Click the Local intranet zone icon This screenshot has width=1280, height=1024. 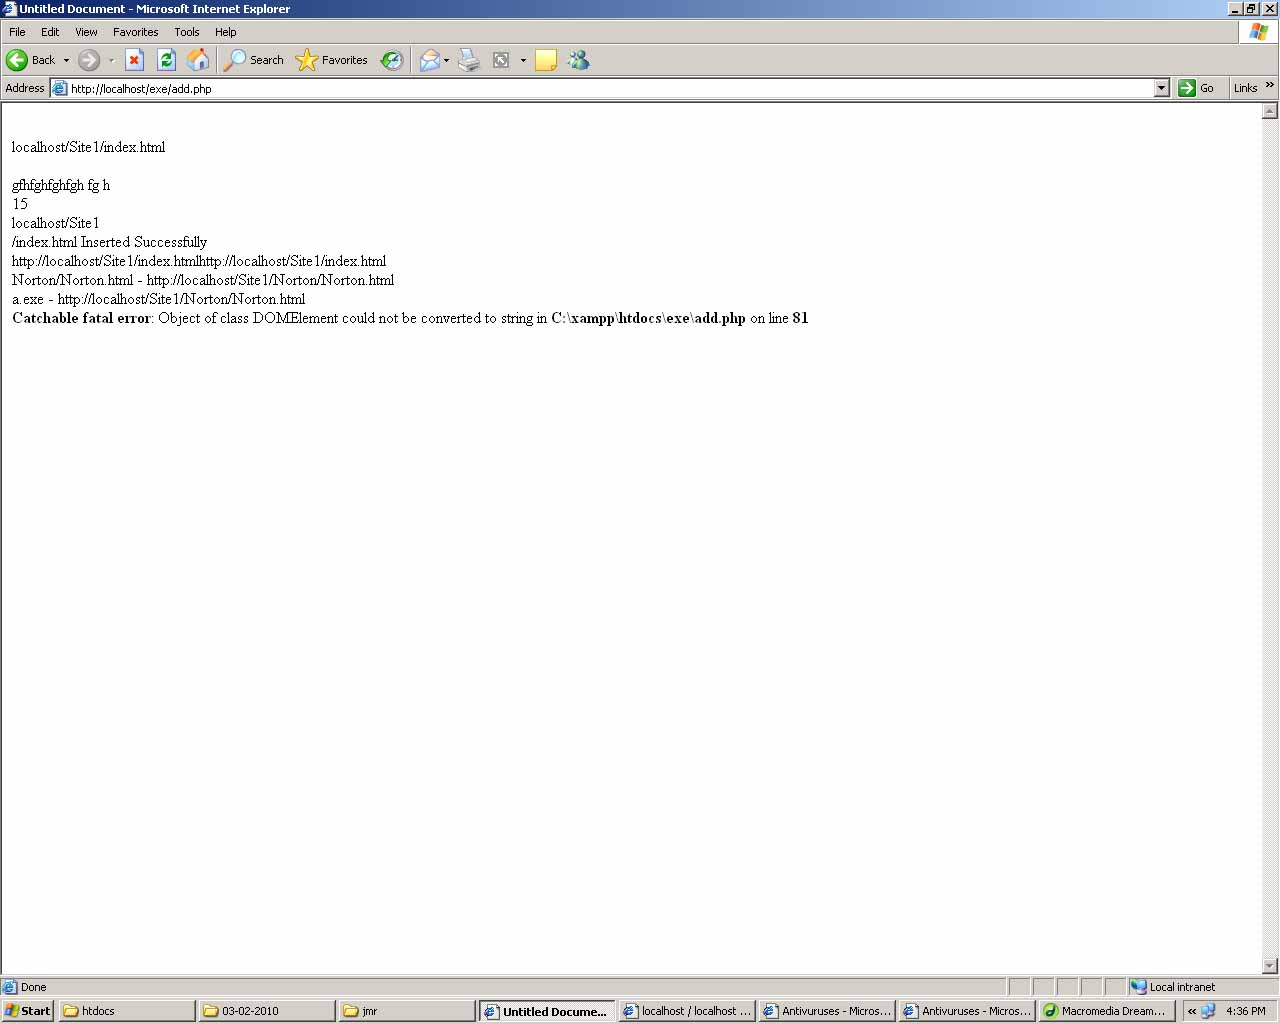point(1138,987)
